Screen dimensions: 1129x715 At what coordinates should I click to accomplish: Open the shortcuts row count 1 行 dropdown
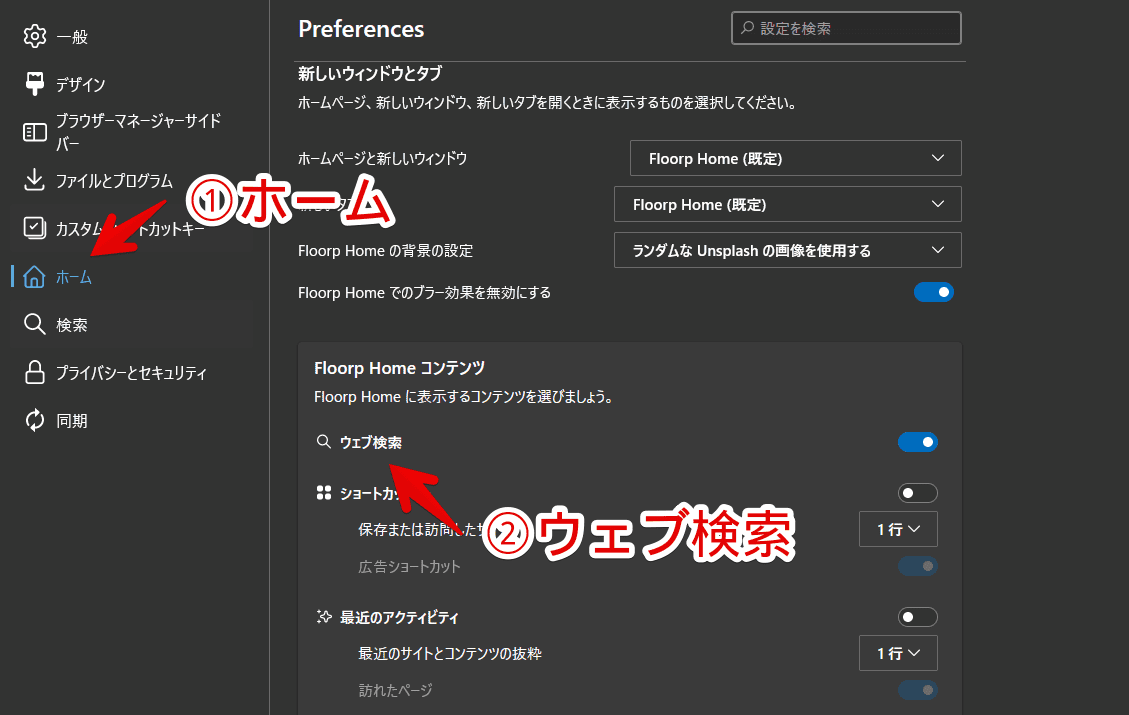898,529
